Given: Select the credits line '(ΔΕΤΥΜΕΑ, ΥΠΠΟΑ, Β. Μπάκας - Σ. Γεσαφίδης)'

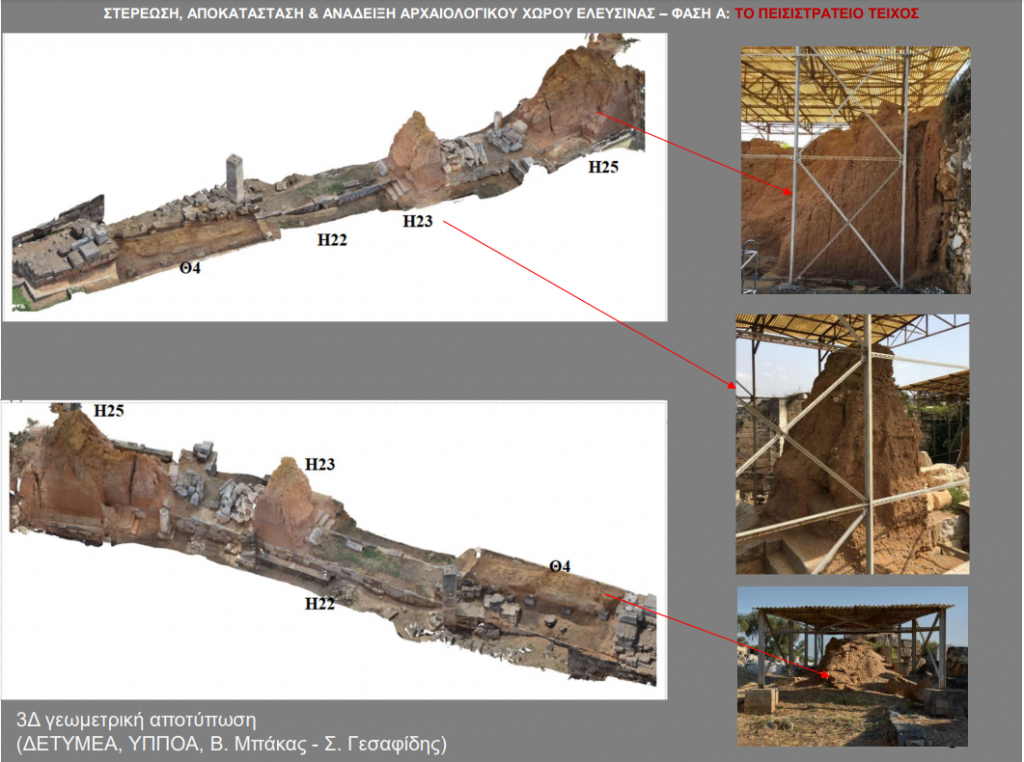Looking at the screenshot, I should [231, 743].
